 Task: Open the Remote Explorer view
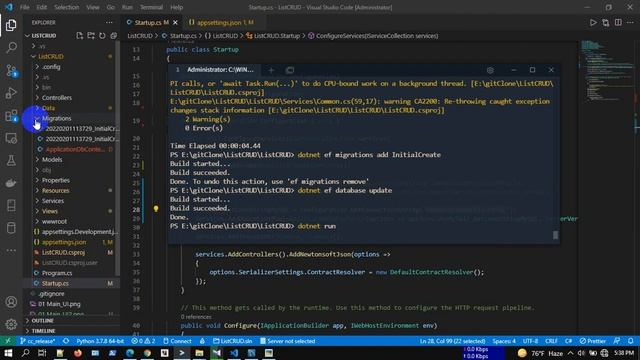11,138
